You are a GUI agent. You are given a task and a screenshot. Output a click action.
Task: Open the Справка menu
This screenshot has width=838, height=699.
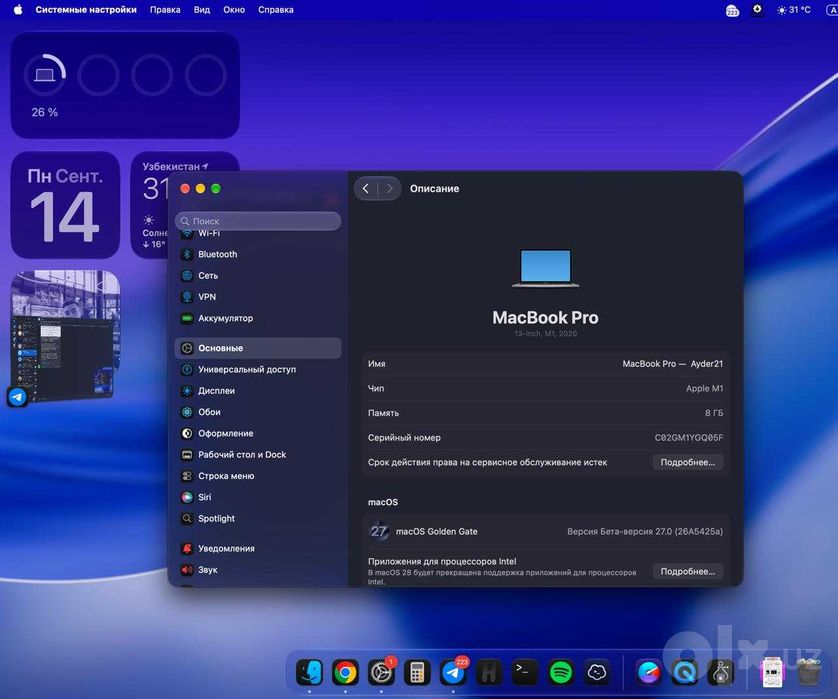coord(276,10)
